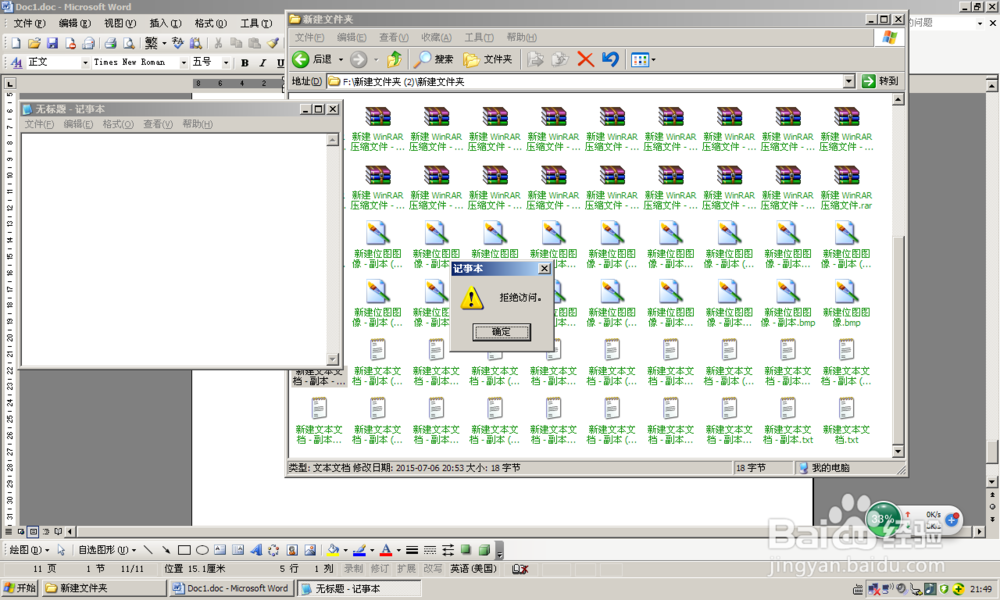Open the Times New Roman font dropdown
Screen dimensions: 1000x600
coord(184,62)
